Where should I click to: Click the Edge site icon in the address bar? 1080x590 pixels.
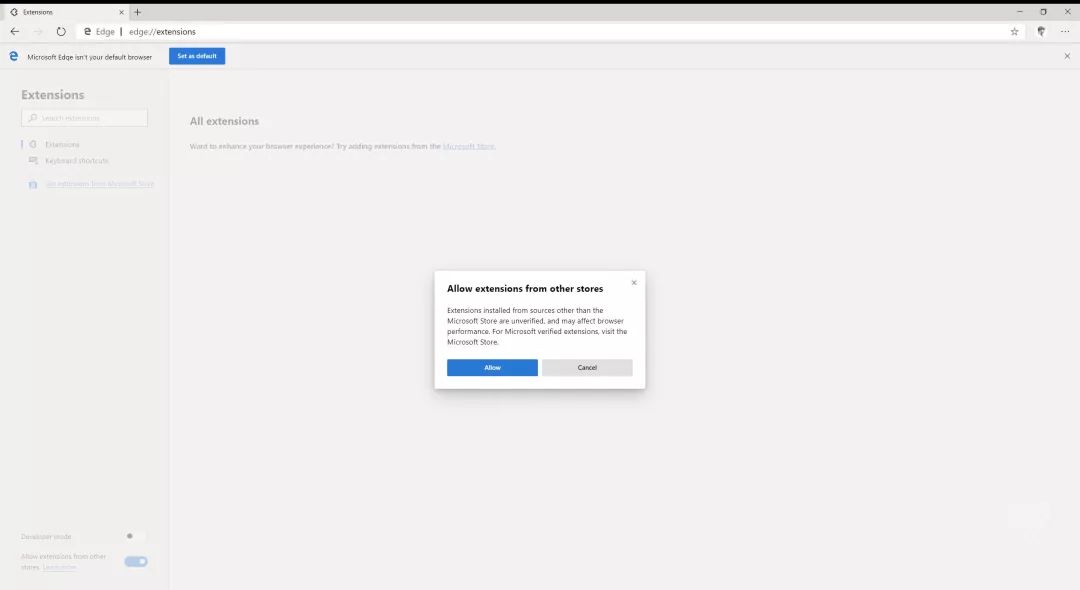pos(87,32)
